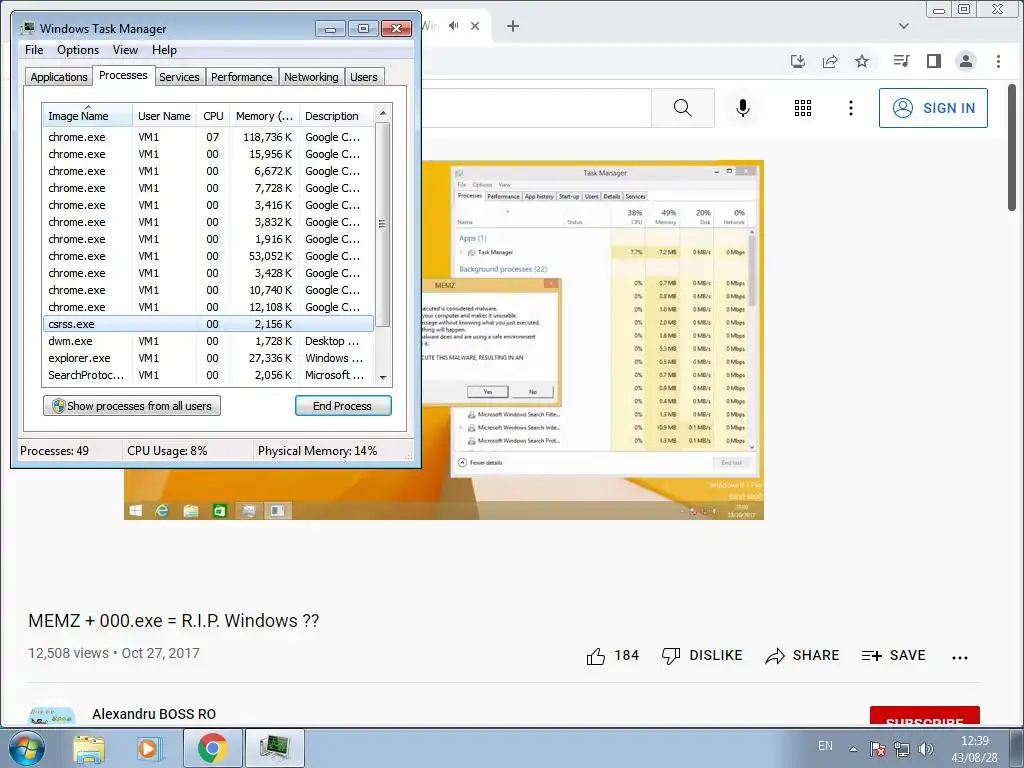Show hidden tray icons arrow
Screen dimensions: 1024x768
[x=853, y=748]
